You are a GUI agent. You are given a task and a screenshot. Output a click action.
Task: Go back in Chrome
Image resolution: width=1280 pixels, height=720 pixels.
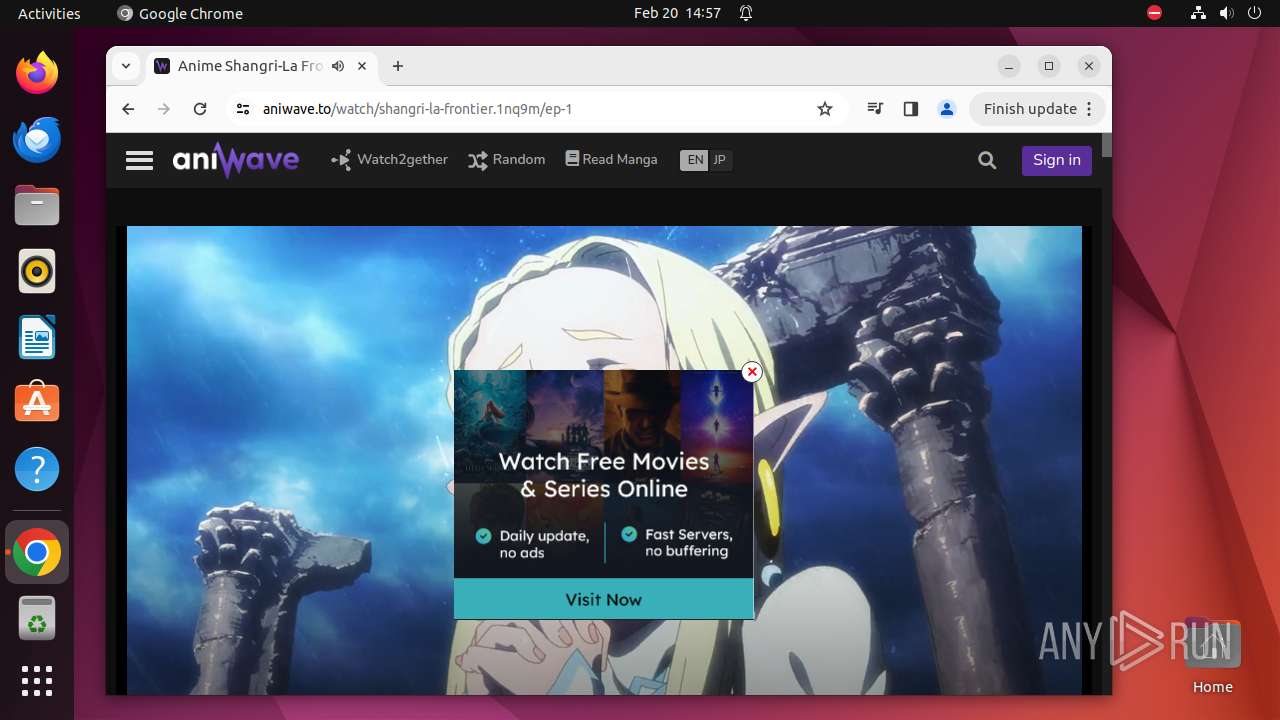click(128, 109)
